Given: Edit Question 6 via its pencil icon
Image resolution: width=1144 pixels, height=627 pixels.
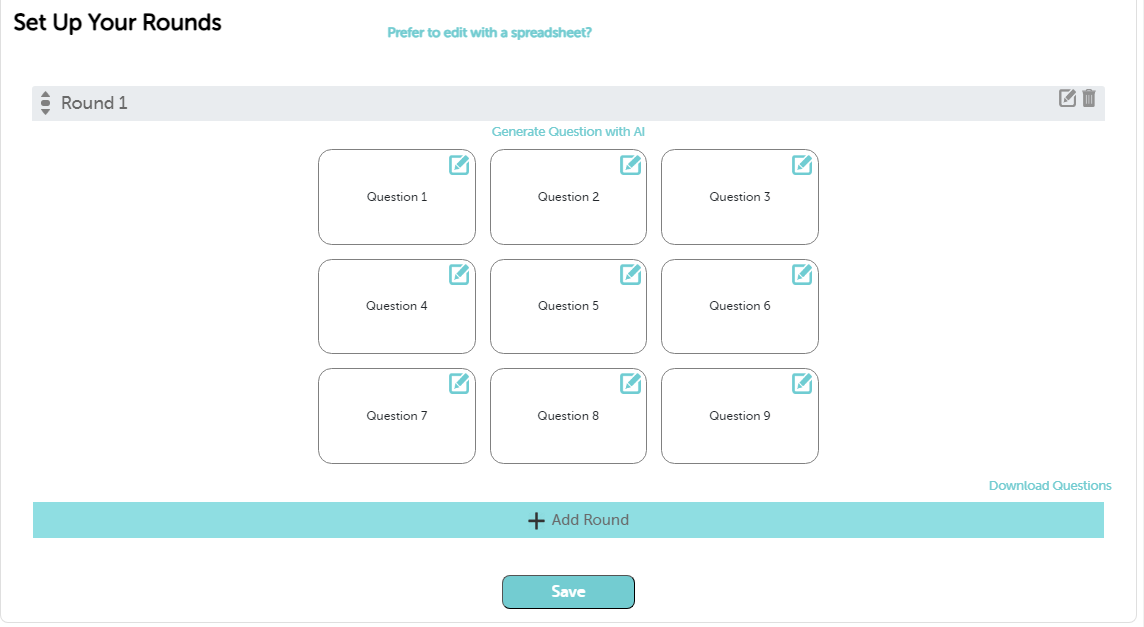Looking at the screenshot, I should pyautogui.click(x=802, y=274).
